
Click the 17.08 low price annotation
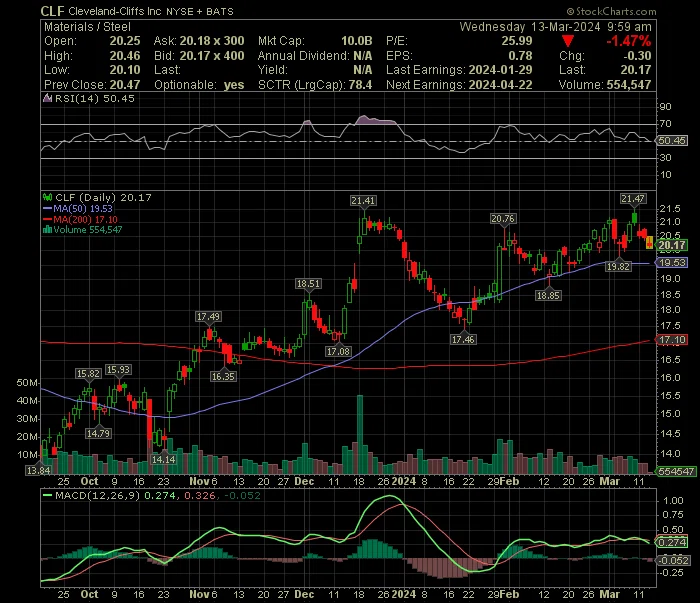click(338, 352)
